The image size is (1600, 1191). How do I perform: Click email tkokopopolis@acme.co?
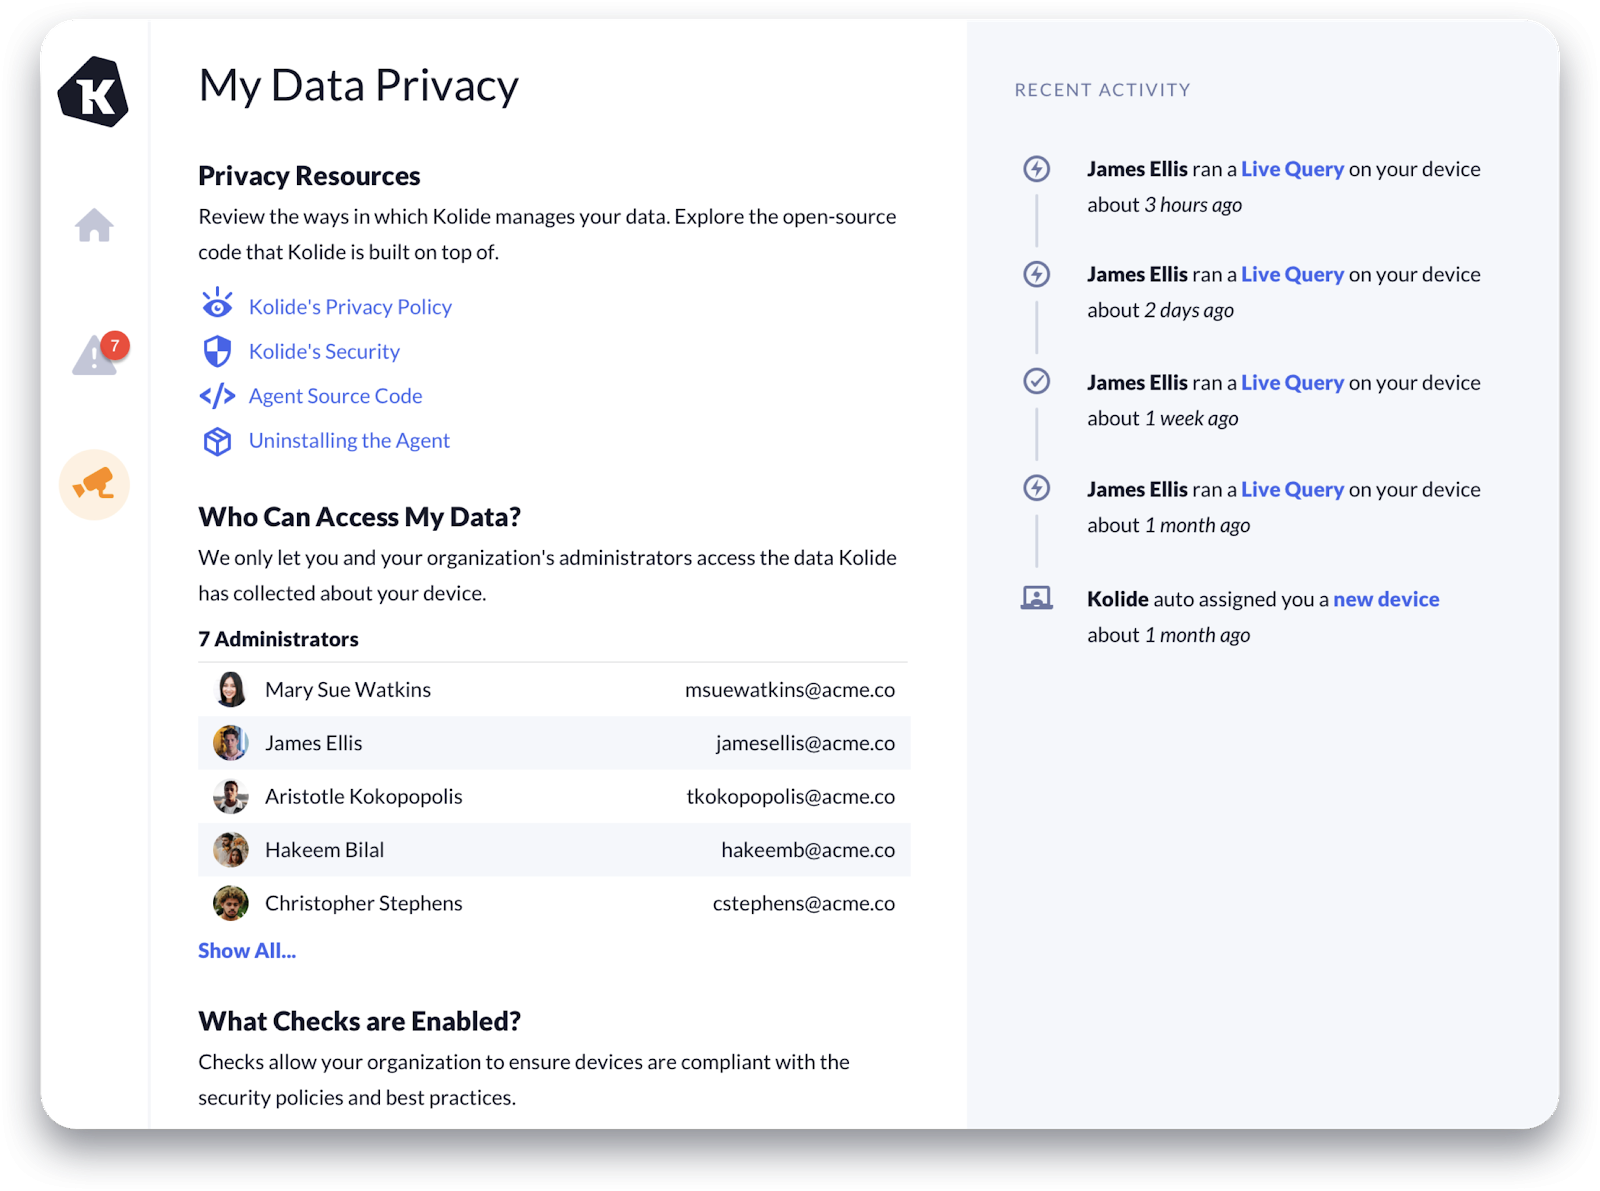[790, 797]
